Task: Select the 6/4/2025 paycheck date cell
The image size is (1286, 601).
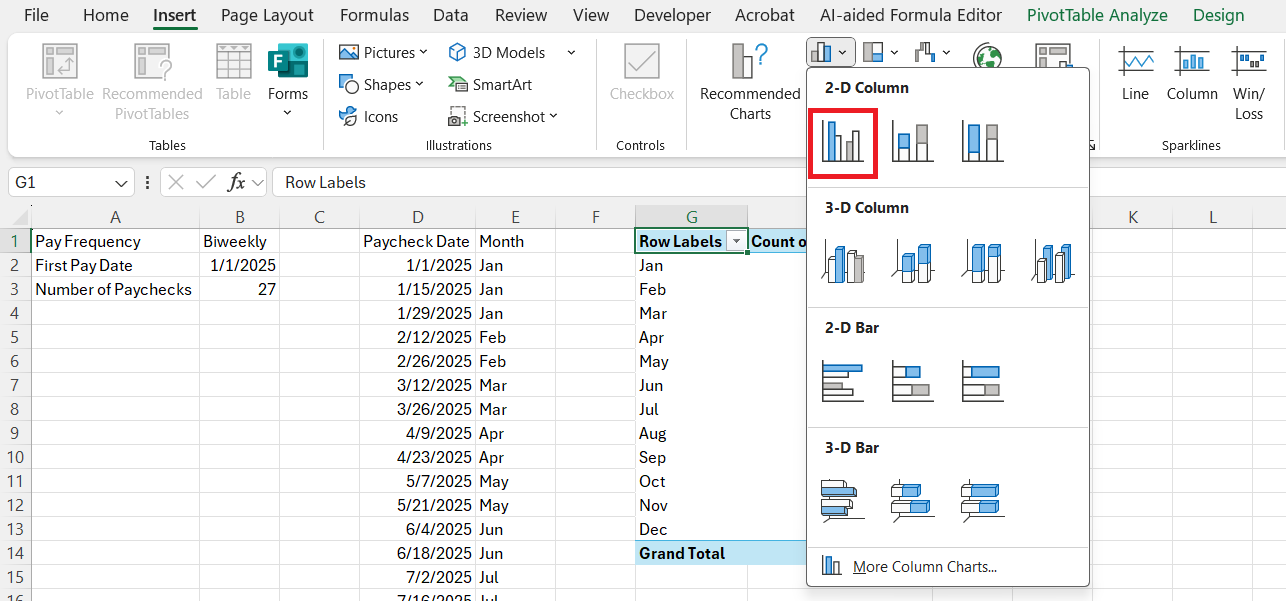Action: [x=417, y=529]
